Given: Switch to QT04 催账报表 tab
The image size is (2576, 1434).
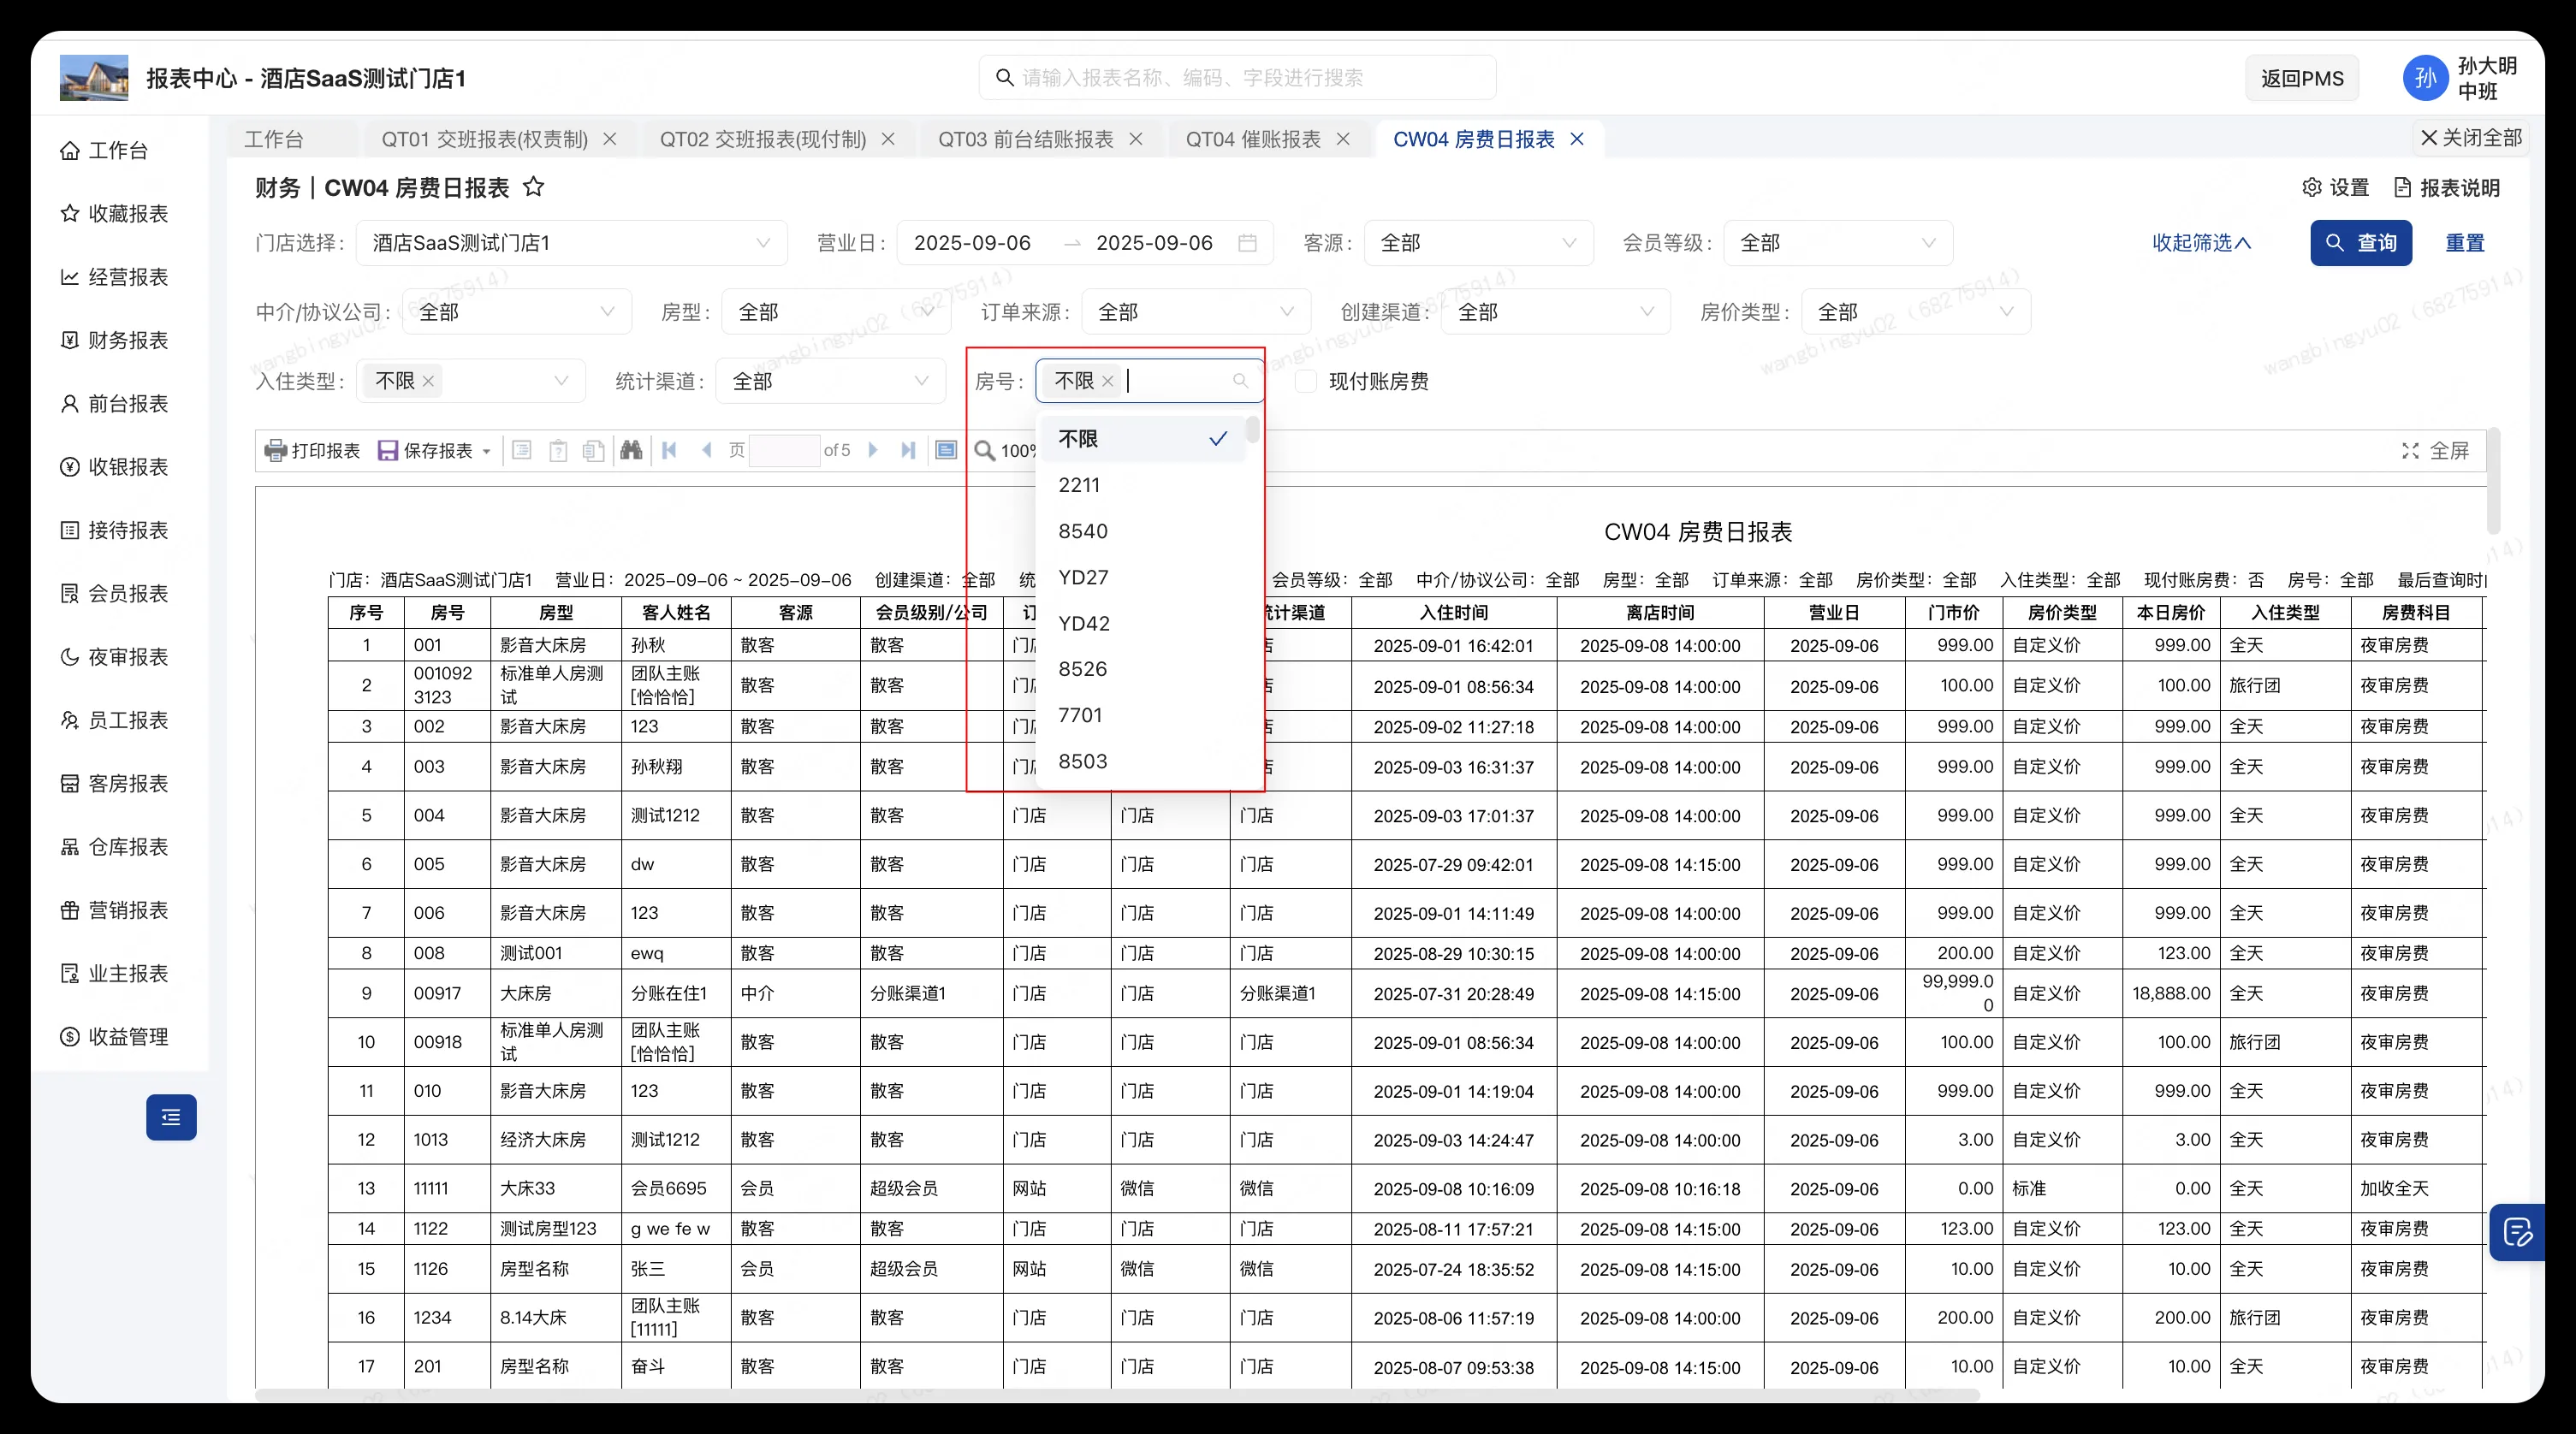Looking at the screenshot, I should [x=1253, y=139].
